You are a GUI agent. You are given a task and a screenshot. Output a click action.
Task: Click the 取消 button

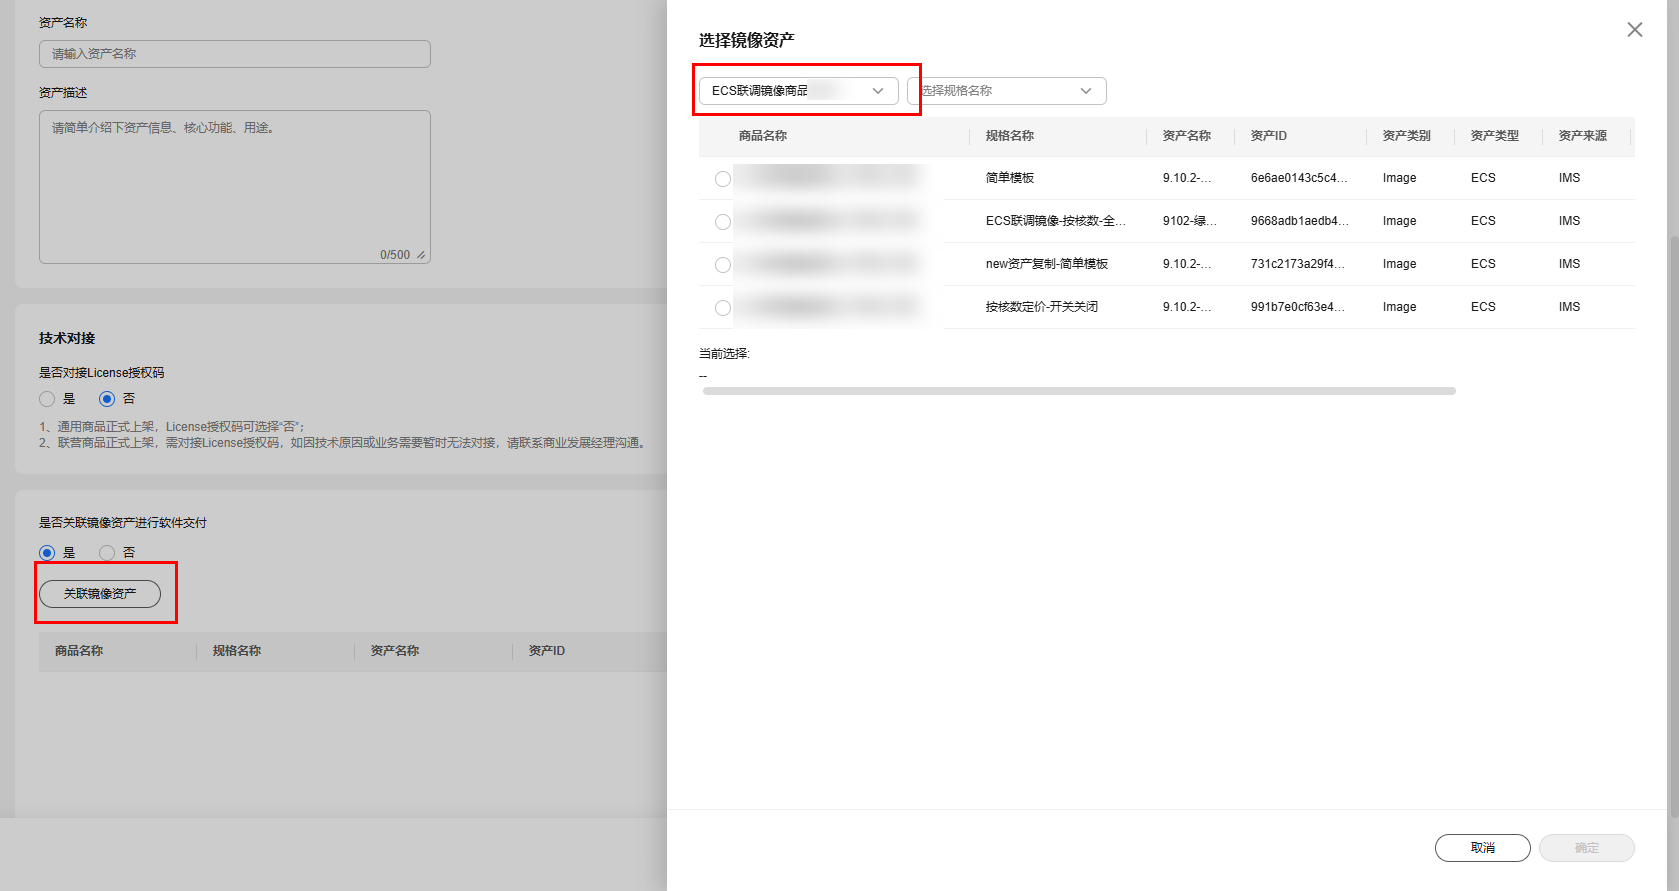click(x=1482, y=848)
